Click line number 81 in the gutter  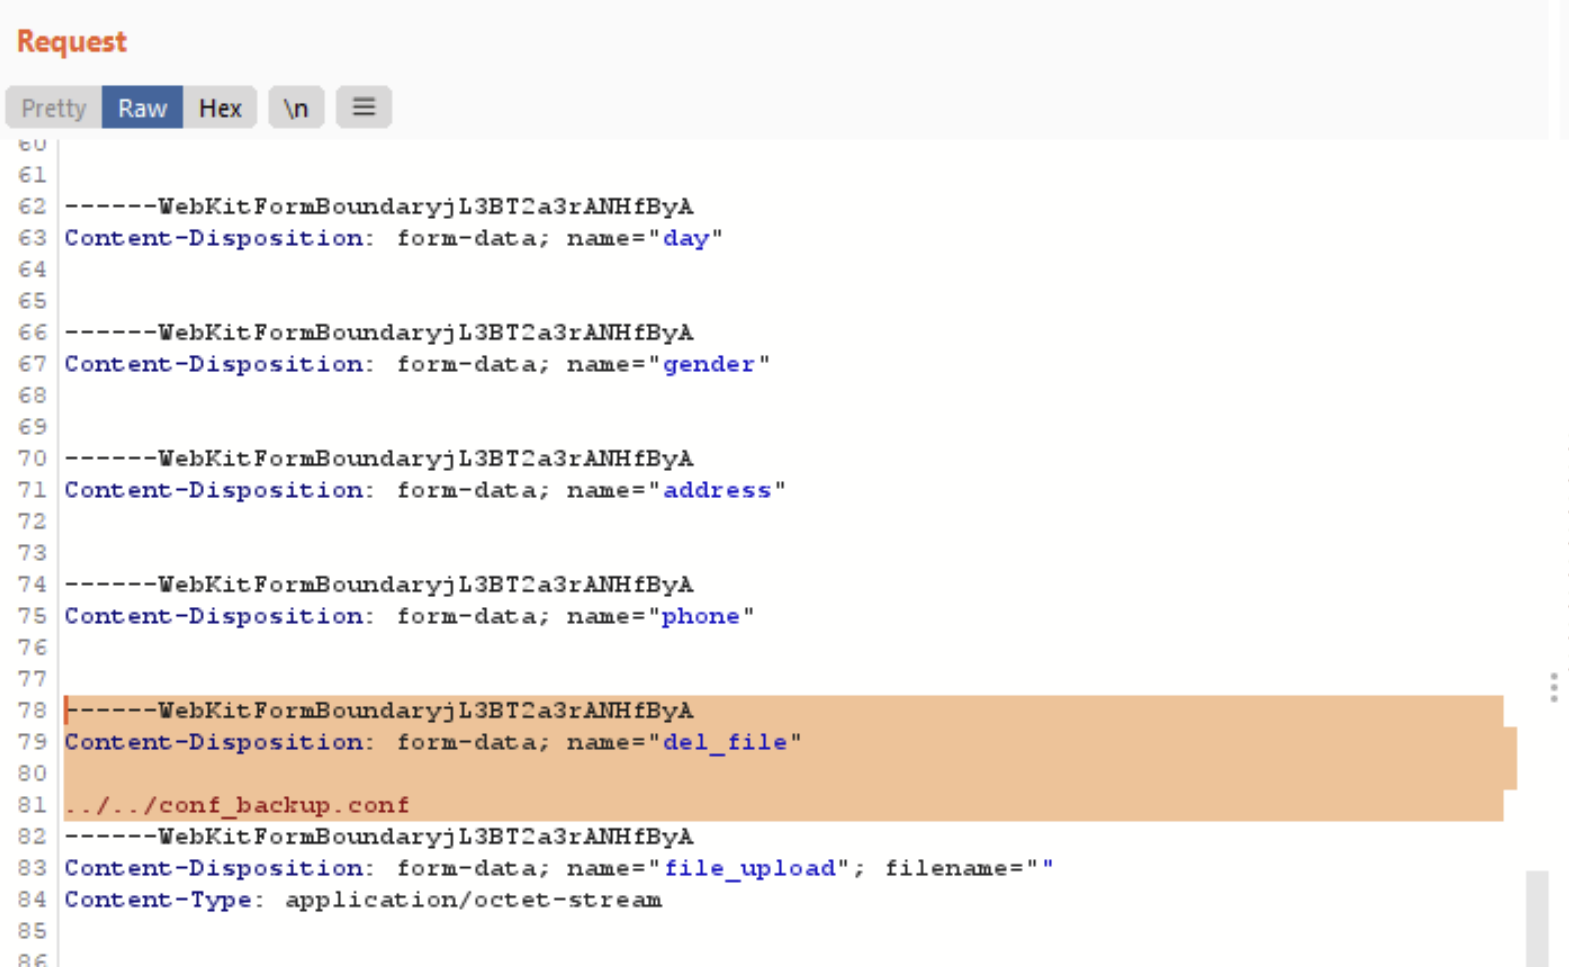[32, 805]
